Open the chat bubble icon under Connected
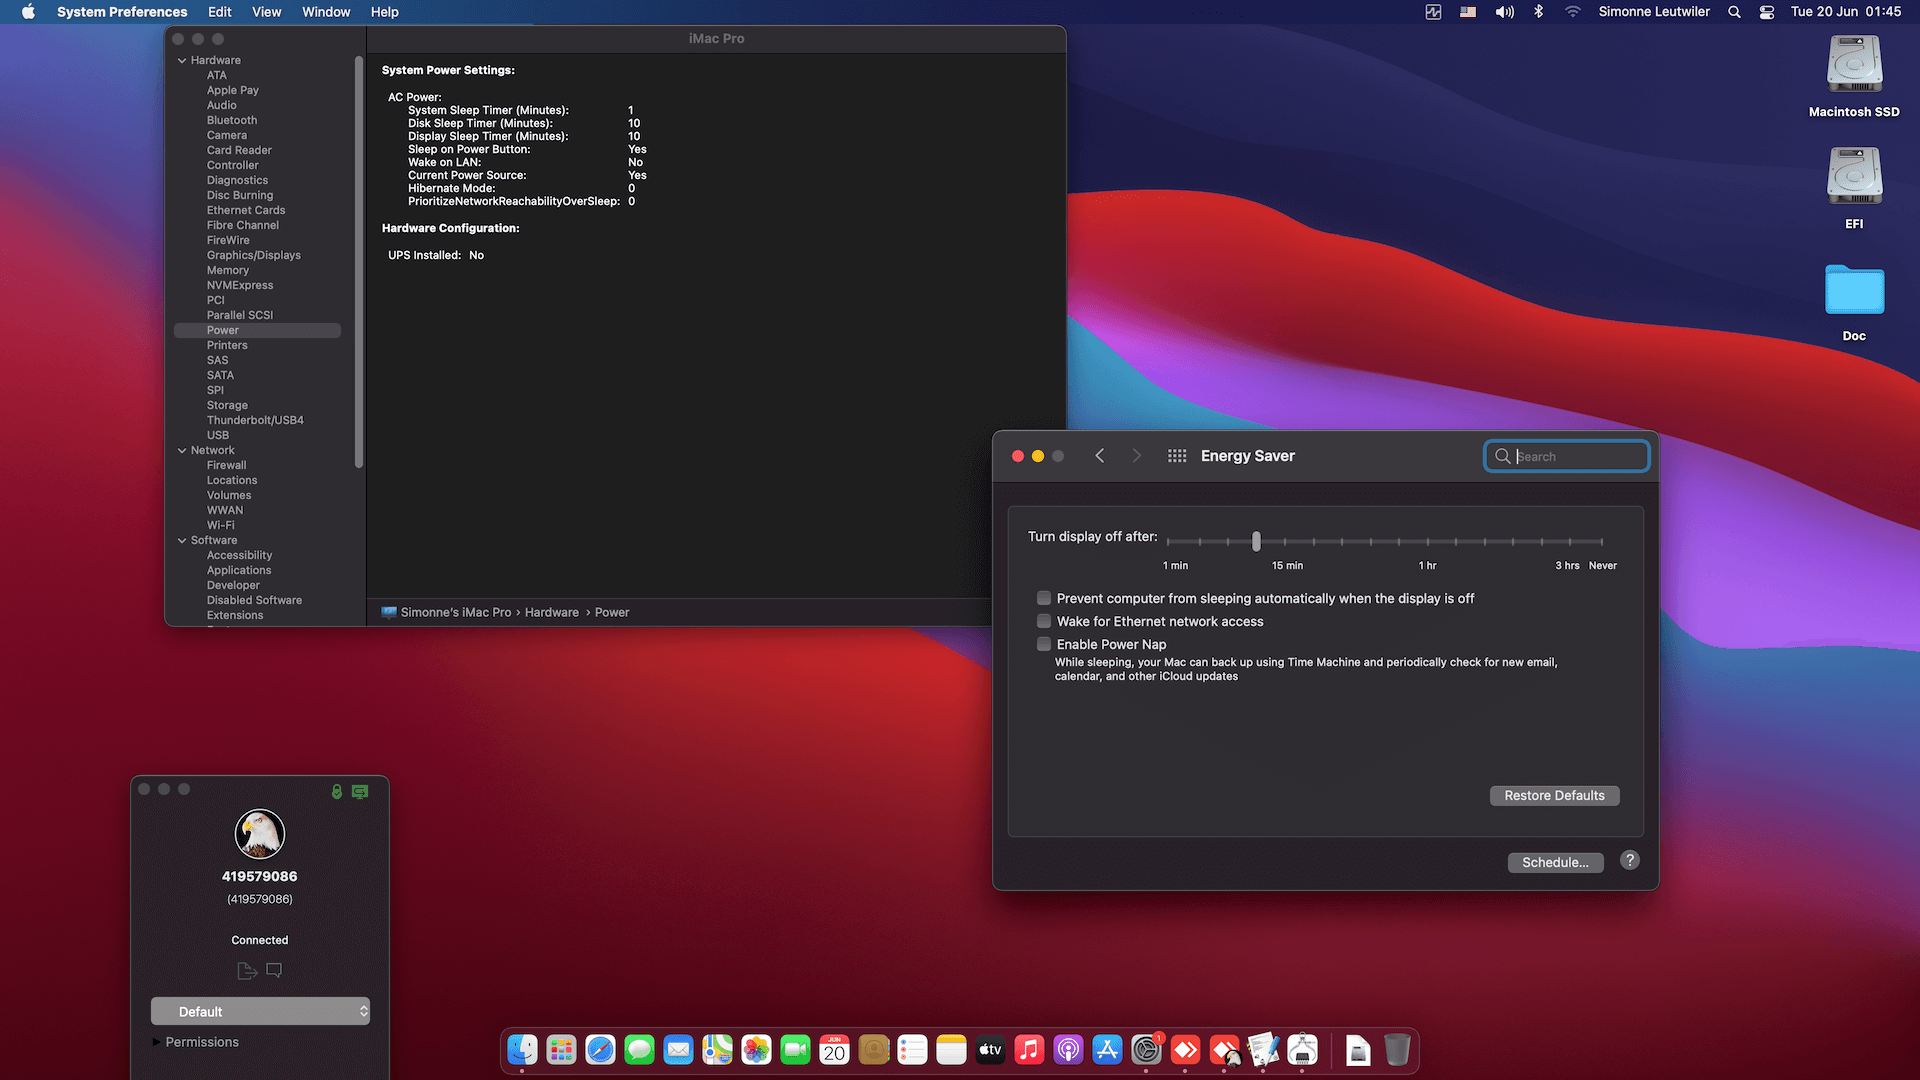Viewport: 1920px width, 1080px height. coord(274,970)
